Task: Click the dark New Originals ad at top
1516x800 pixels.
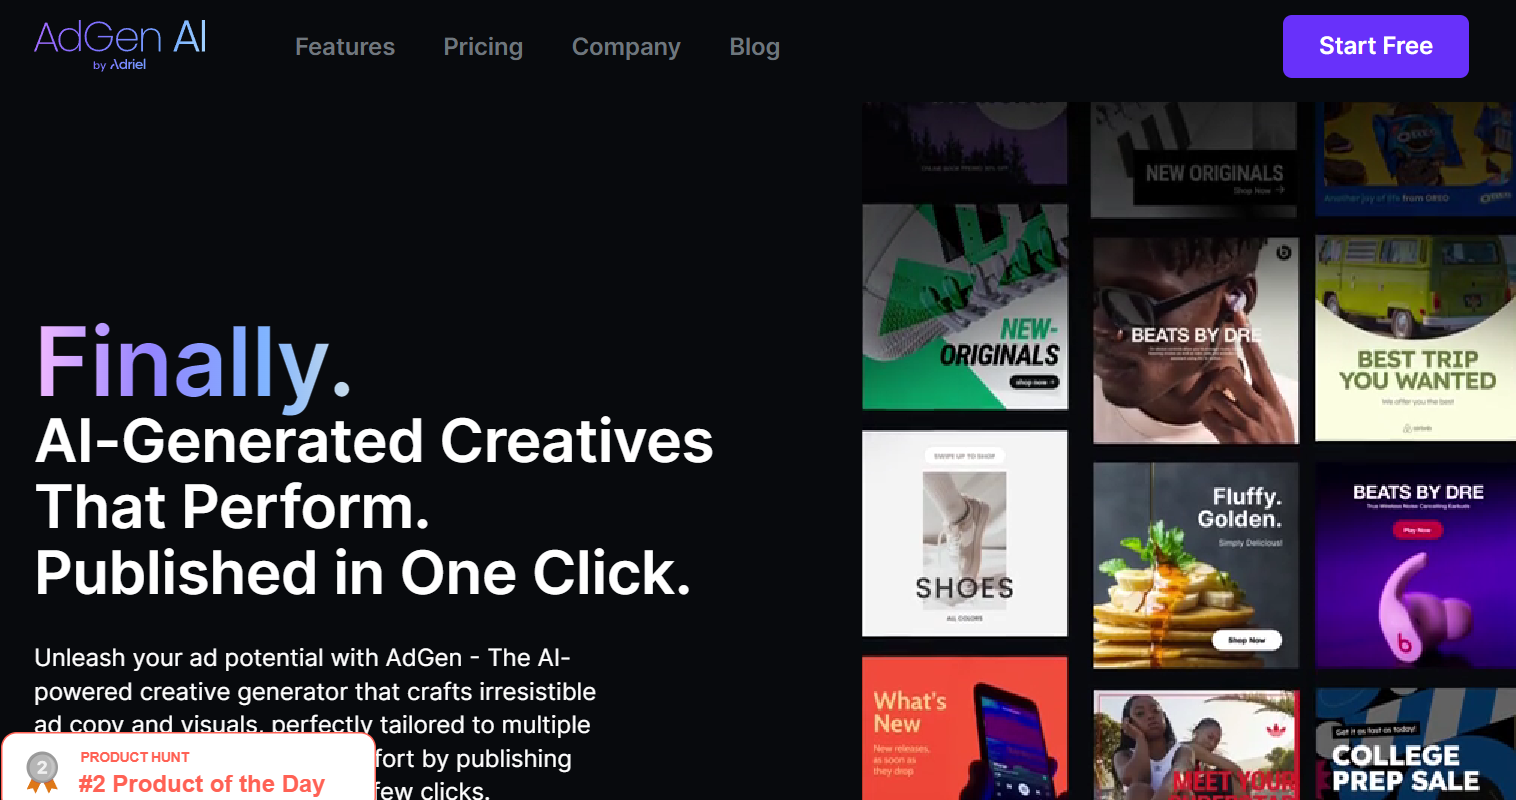Action: 1194,159
